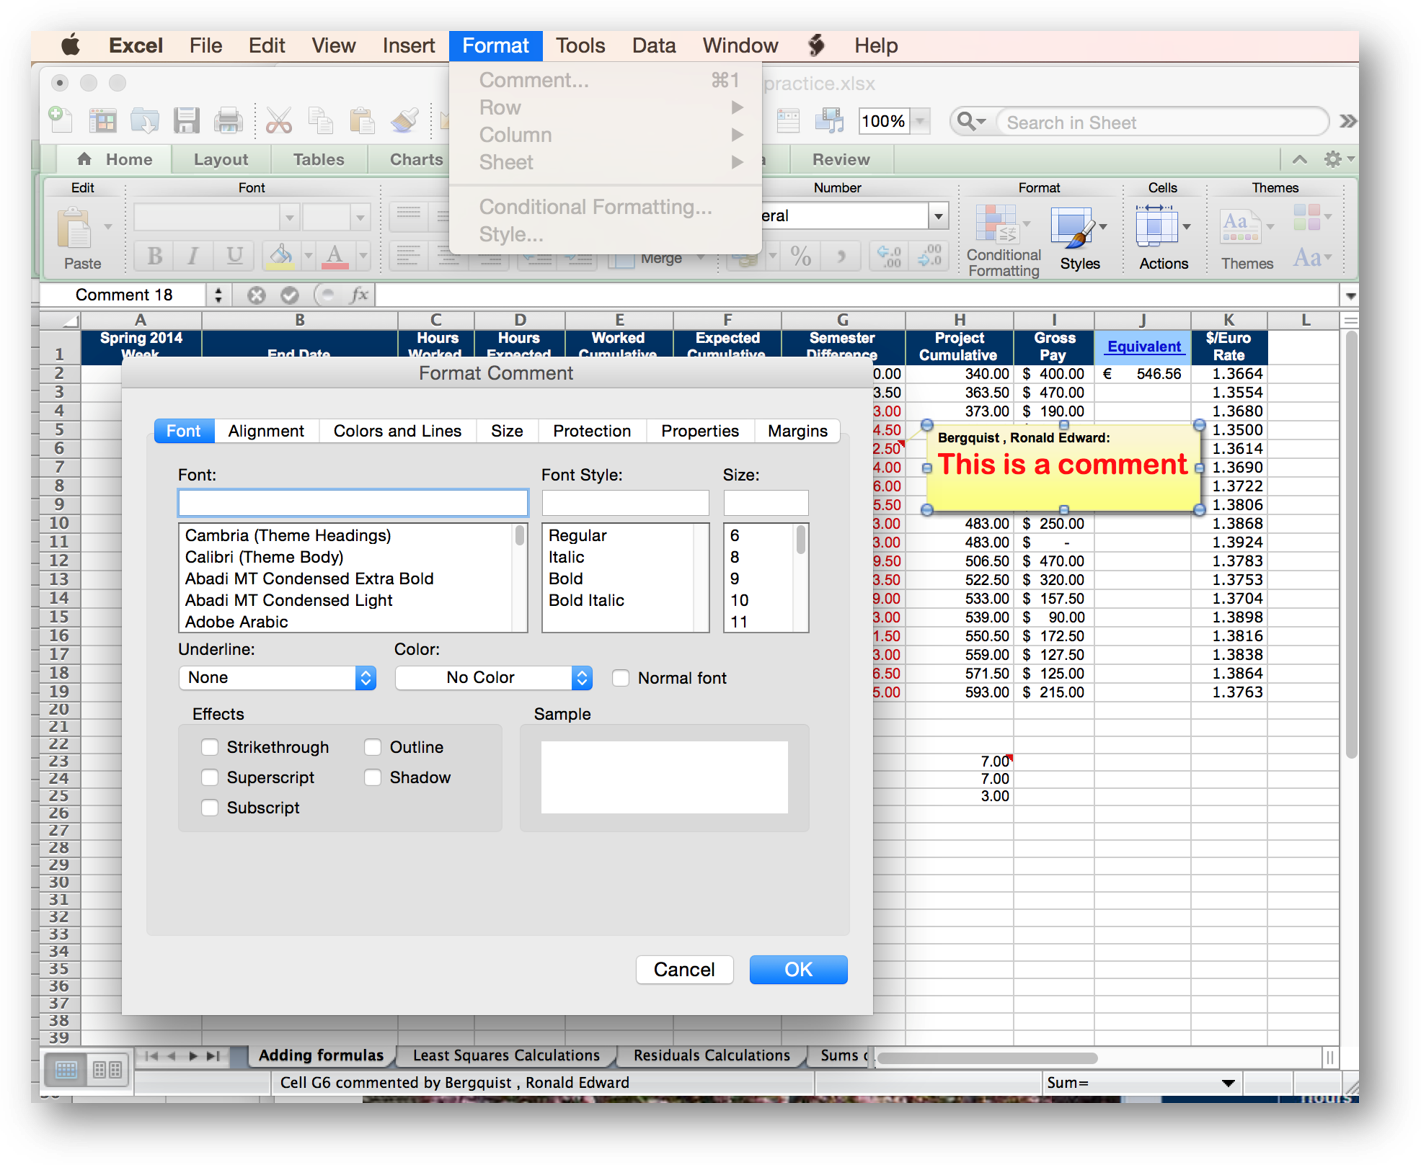Viewport: 1421px width, 1165px height.
Task: Check the Normal font checkbox
Action: [x=621, y=678]
